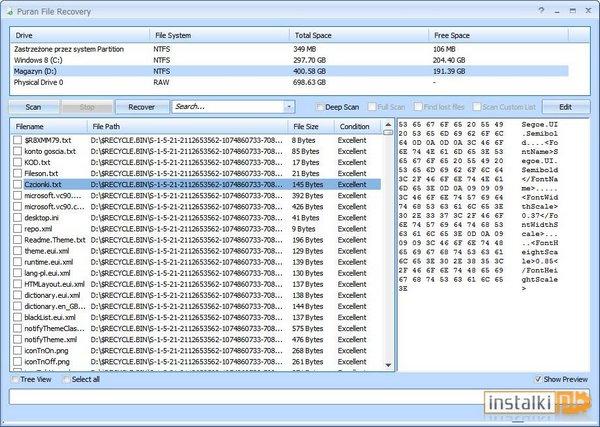Tick the checkbox for konto goscia.txt
Viewport: 600px width, 427px height.
(x=18, y=151)
